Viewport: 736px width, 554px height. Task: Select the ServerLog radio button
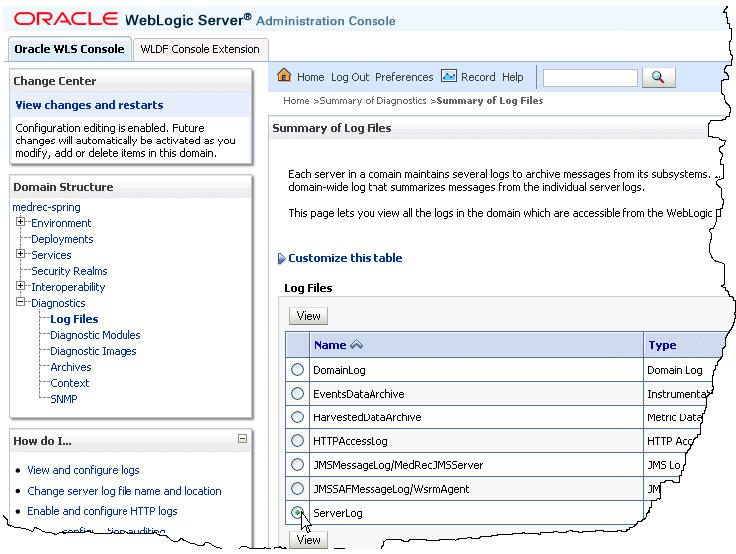(297, 512)
